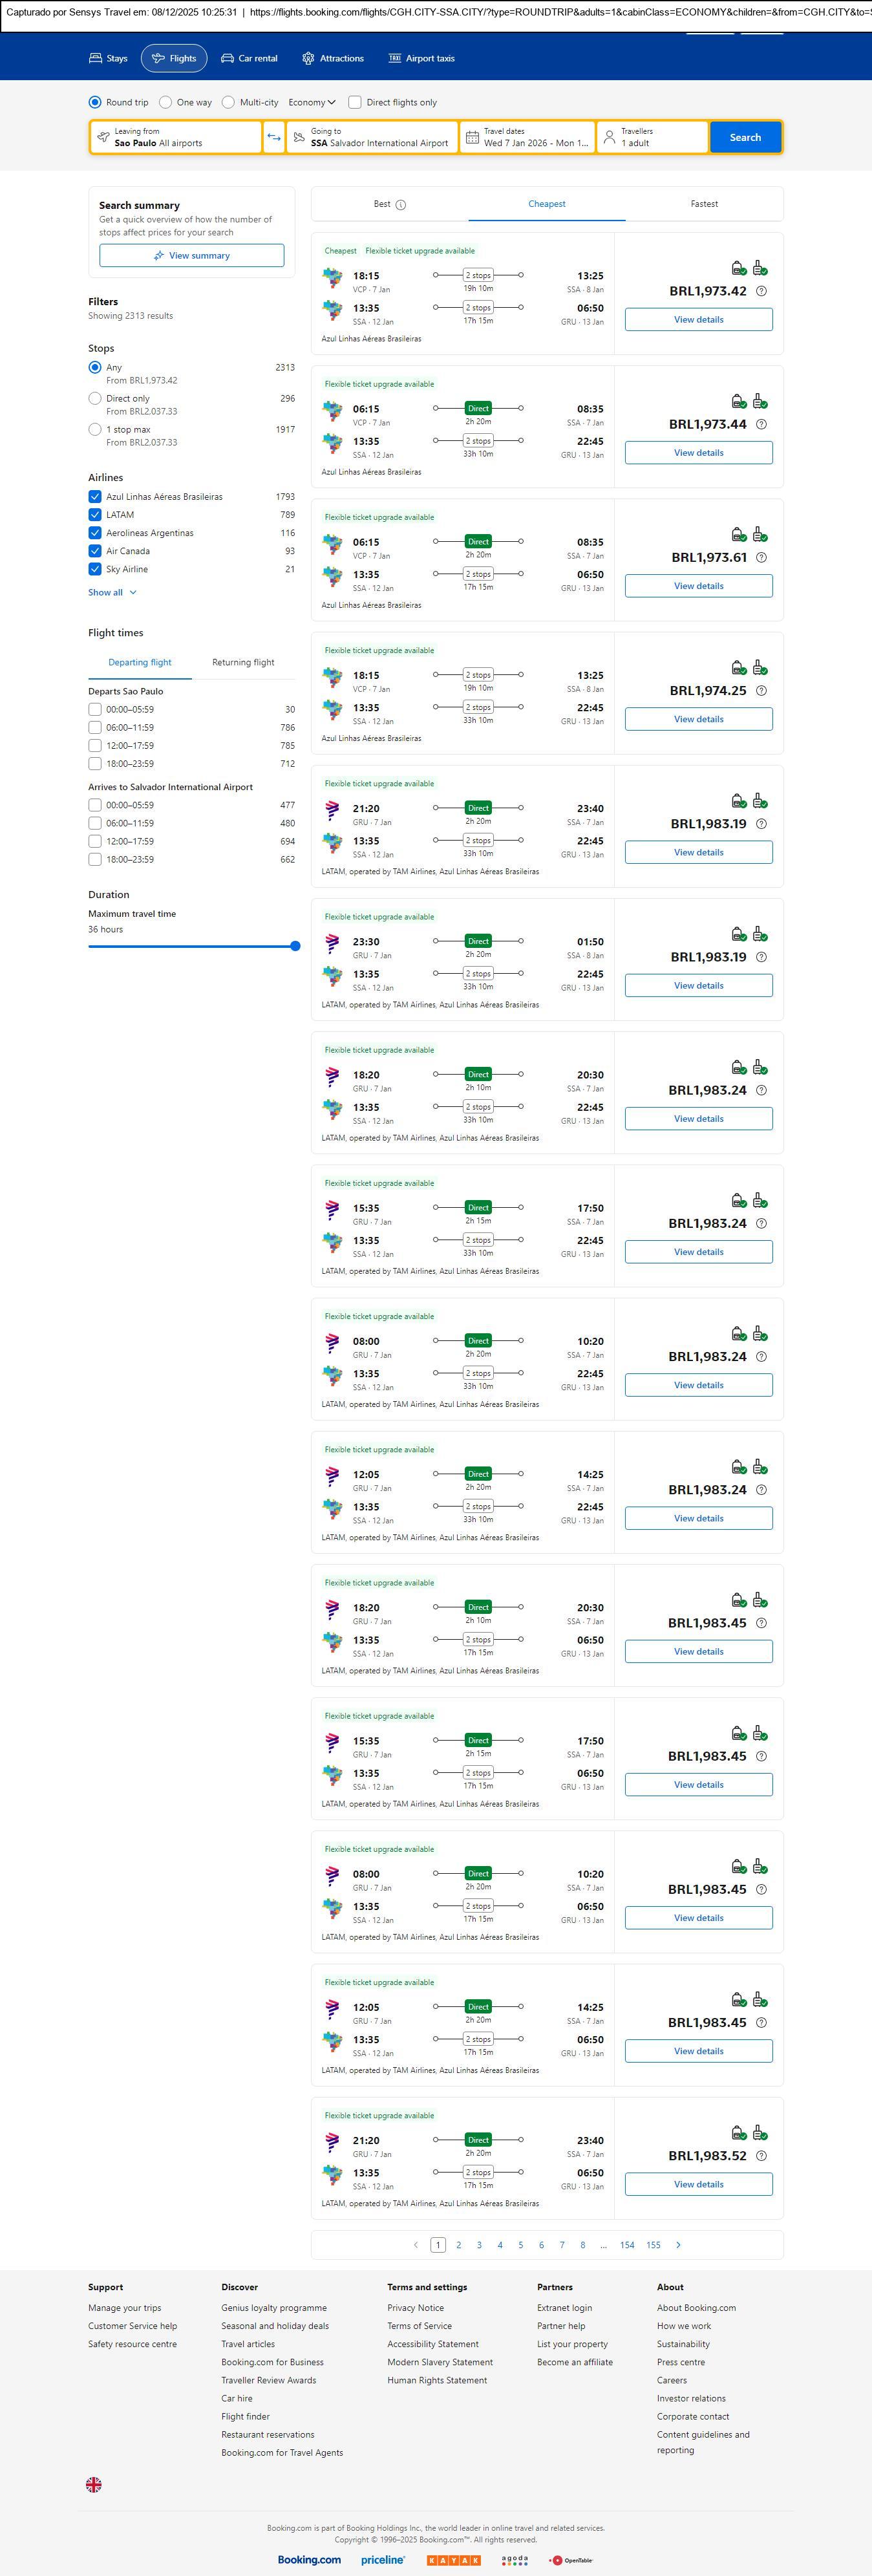Click the blue Search button

click(745, 137)
